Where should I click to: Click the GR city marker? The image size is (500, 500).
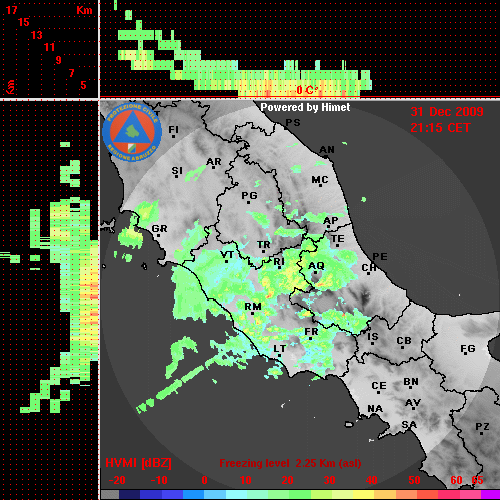(x=159, y=236)
